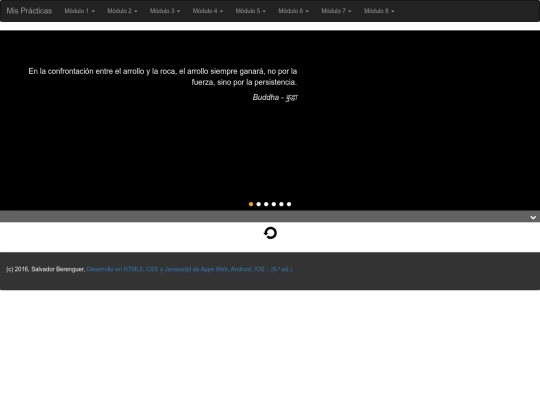Select the fifth carousel indicator dot
The height and width of the screenshot is (405, 540).
pos(281,204)
